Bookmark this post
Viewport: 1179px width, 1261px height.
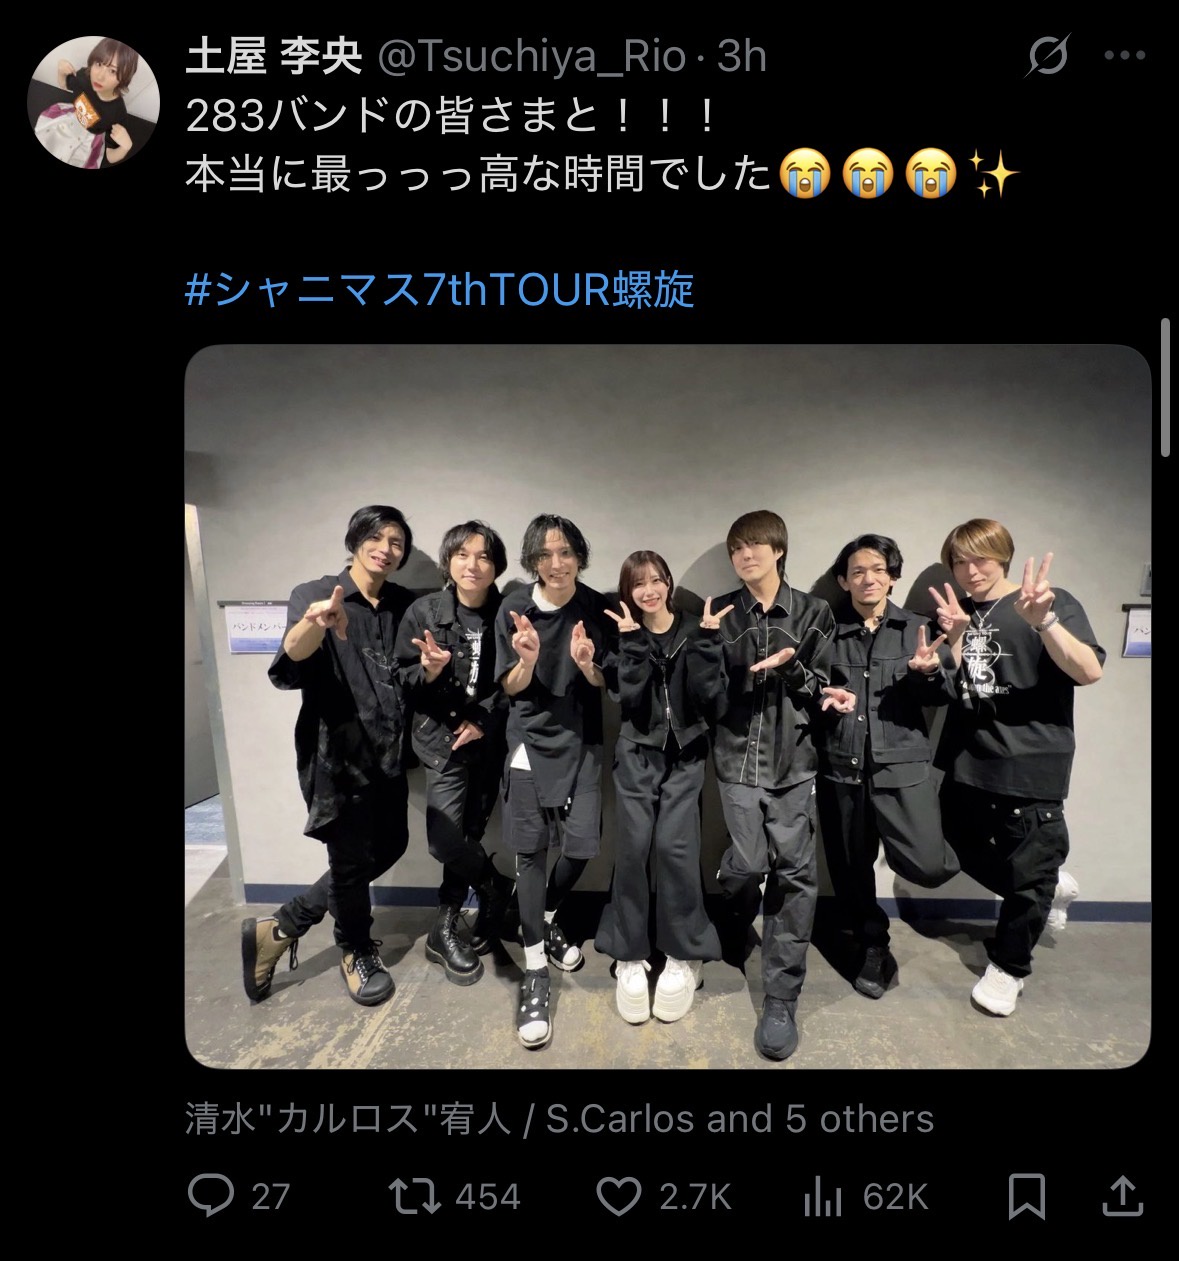click(x=1028, y=1196)
